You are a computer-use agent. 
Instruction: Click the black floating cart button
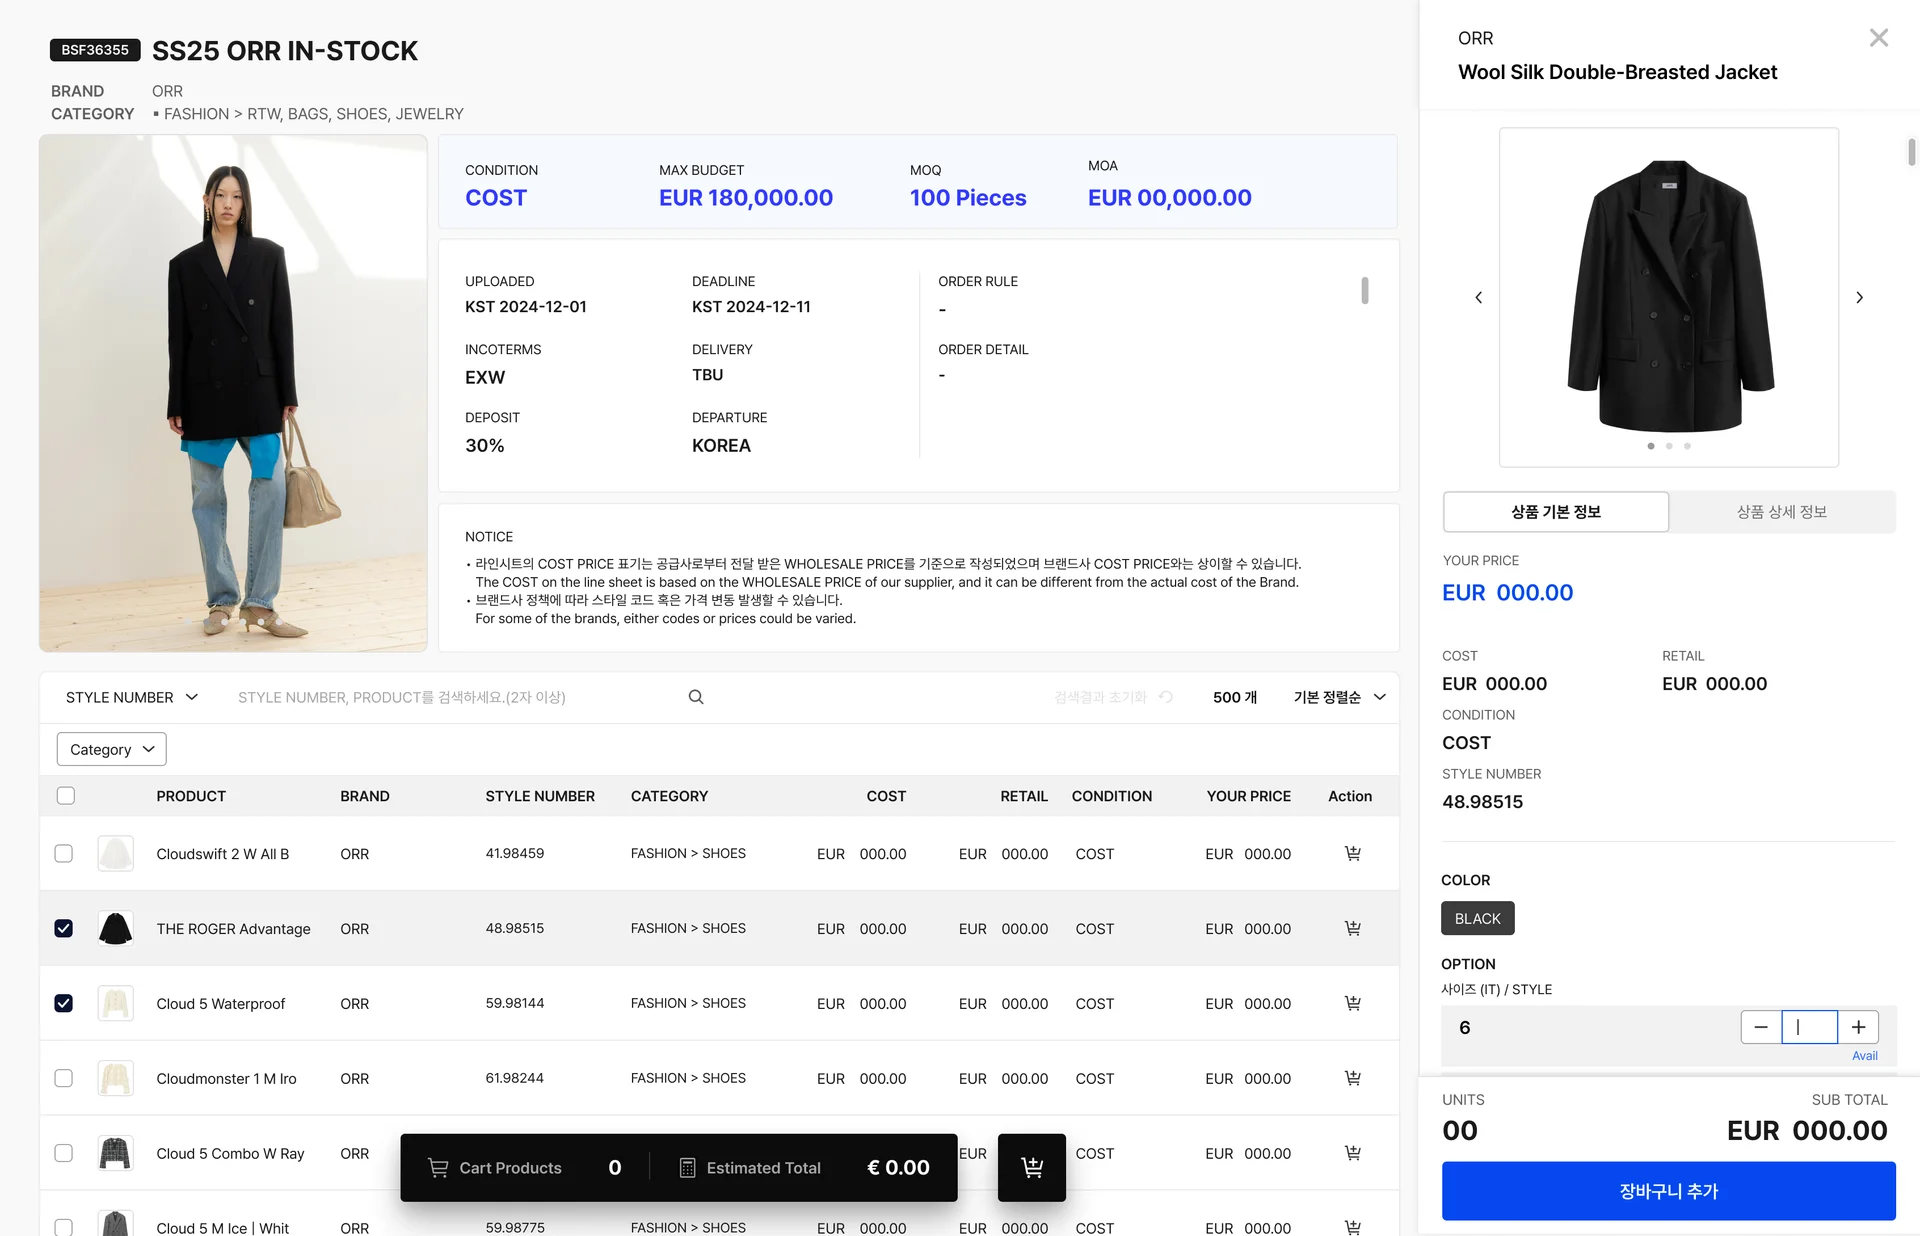point(1031,1167)
